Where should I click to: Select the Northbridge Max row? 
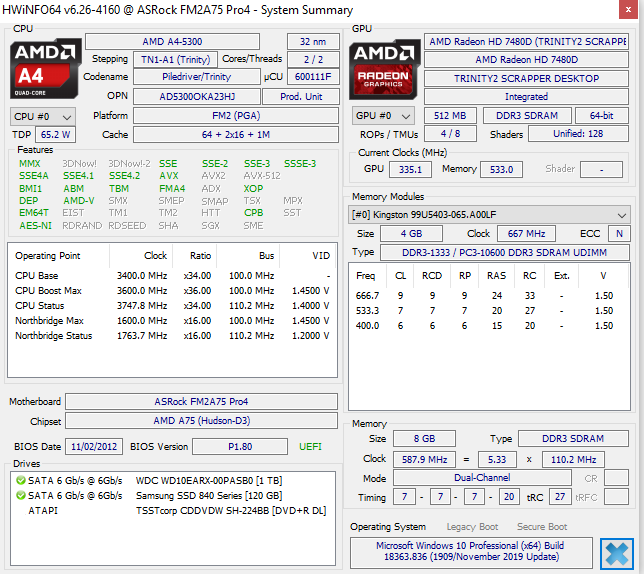172,321
